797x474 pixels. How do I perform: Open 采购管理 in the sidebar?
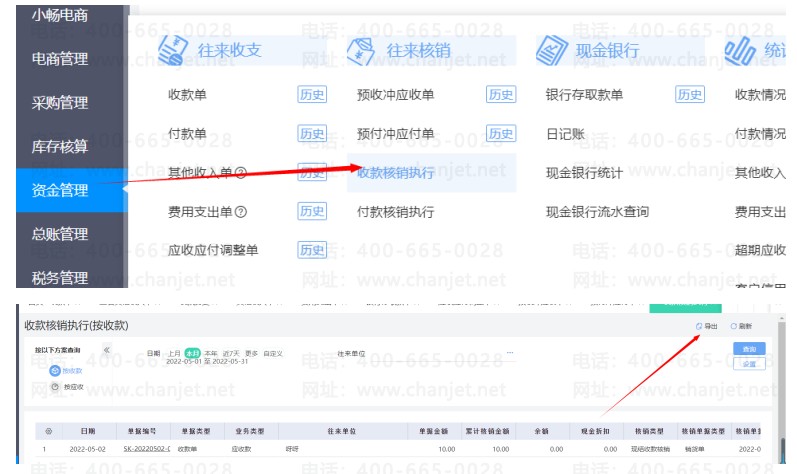(60, 103)
